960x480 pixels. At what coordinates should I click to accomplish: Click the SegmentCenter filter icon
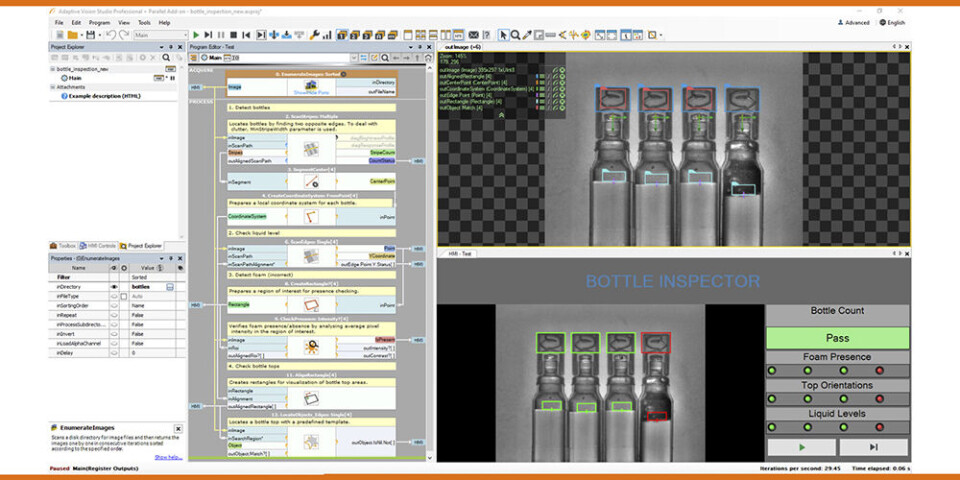(x=311, y=181)
